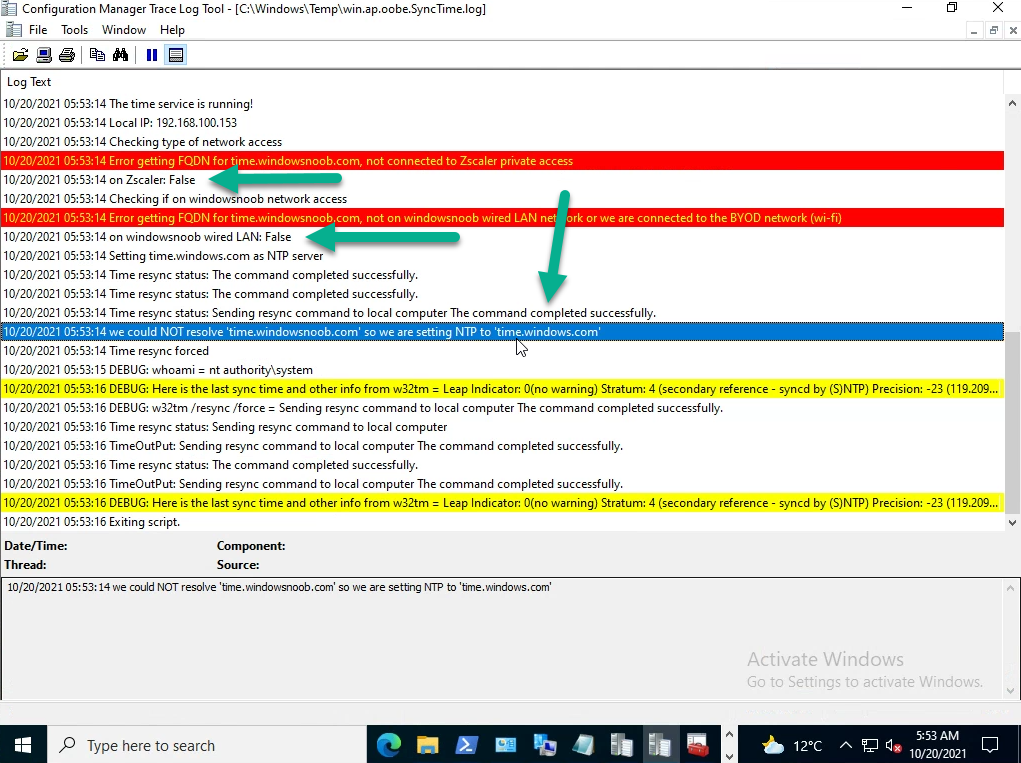Select the 05:53:16 row 'Time resync status: Sending resync command to local computer'
1021x763 pixels.
[503, 427]
